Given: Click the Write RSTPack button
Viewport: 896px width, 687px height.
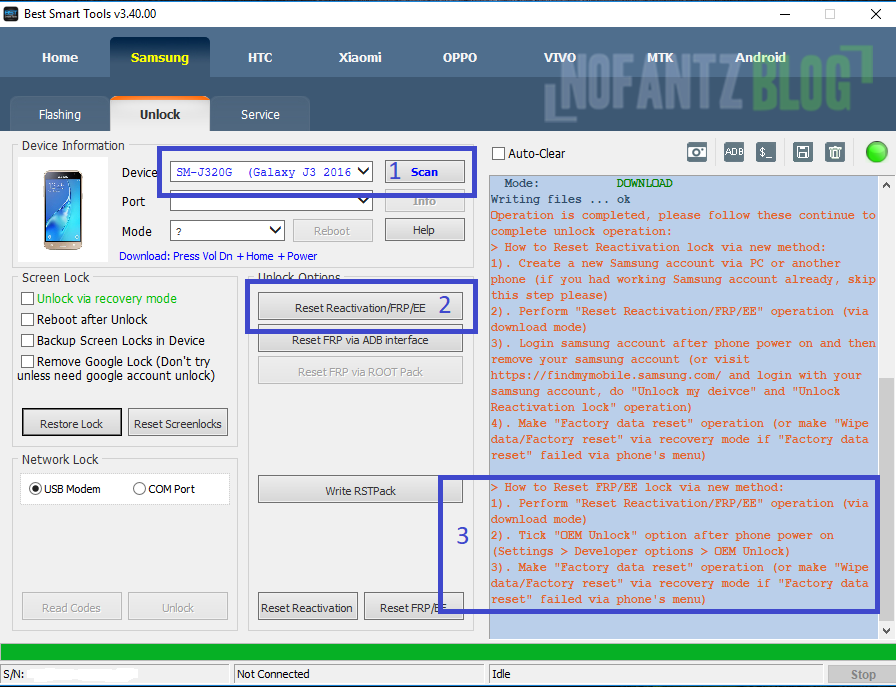Looking at the screenshot, I should [360, 490].
